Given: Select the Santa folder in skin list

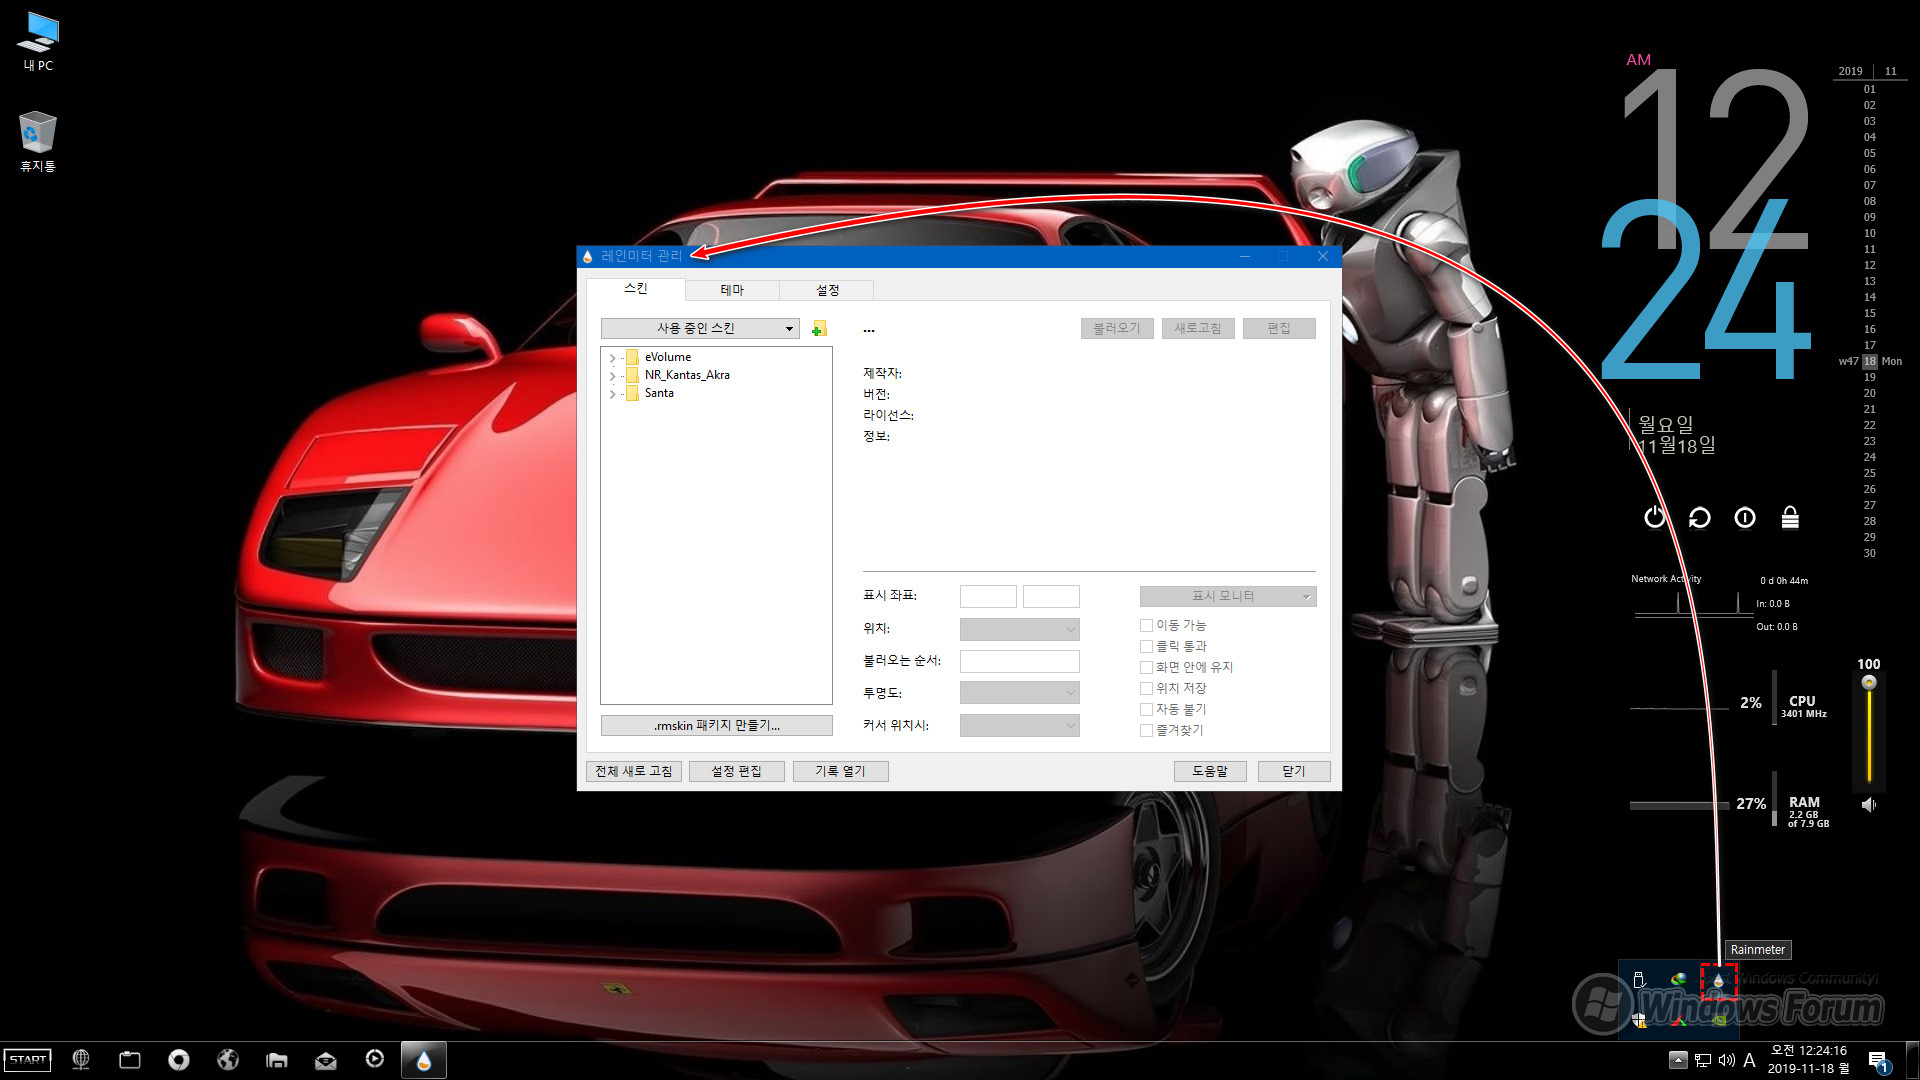Looking at the screenshot, I should [x=659, y=393].
